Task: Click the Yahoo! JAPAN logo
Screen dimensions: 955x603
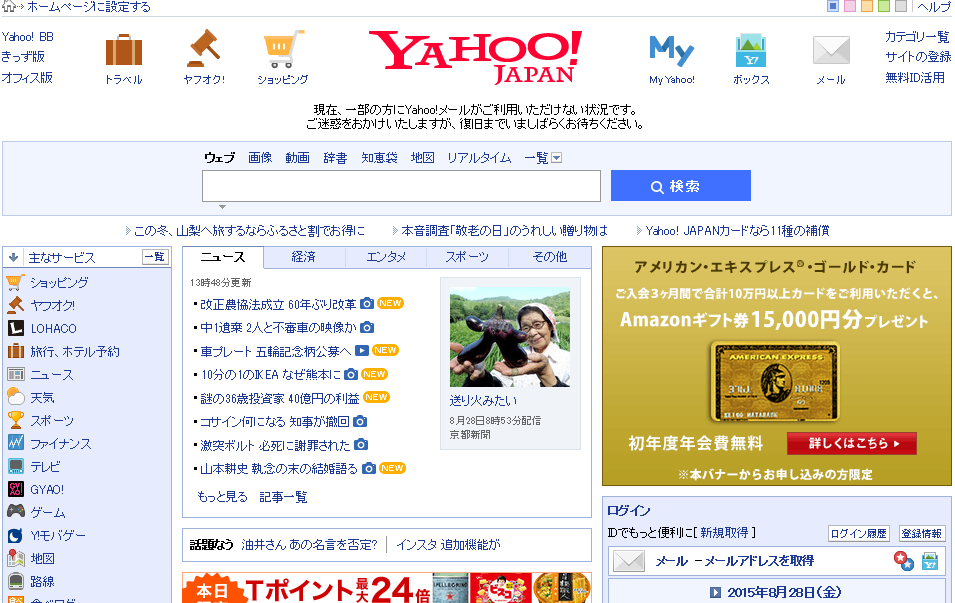Action: (x=475, y=56)
